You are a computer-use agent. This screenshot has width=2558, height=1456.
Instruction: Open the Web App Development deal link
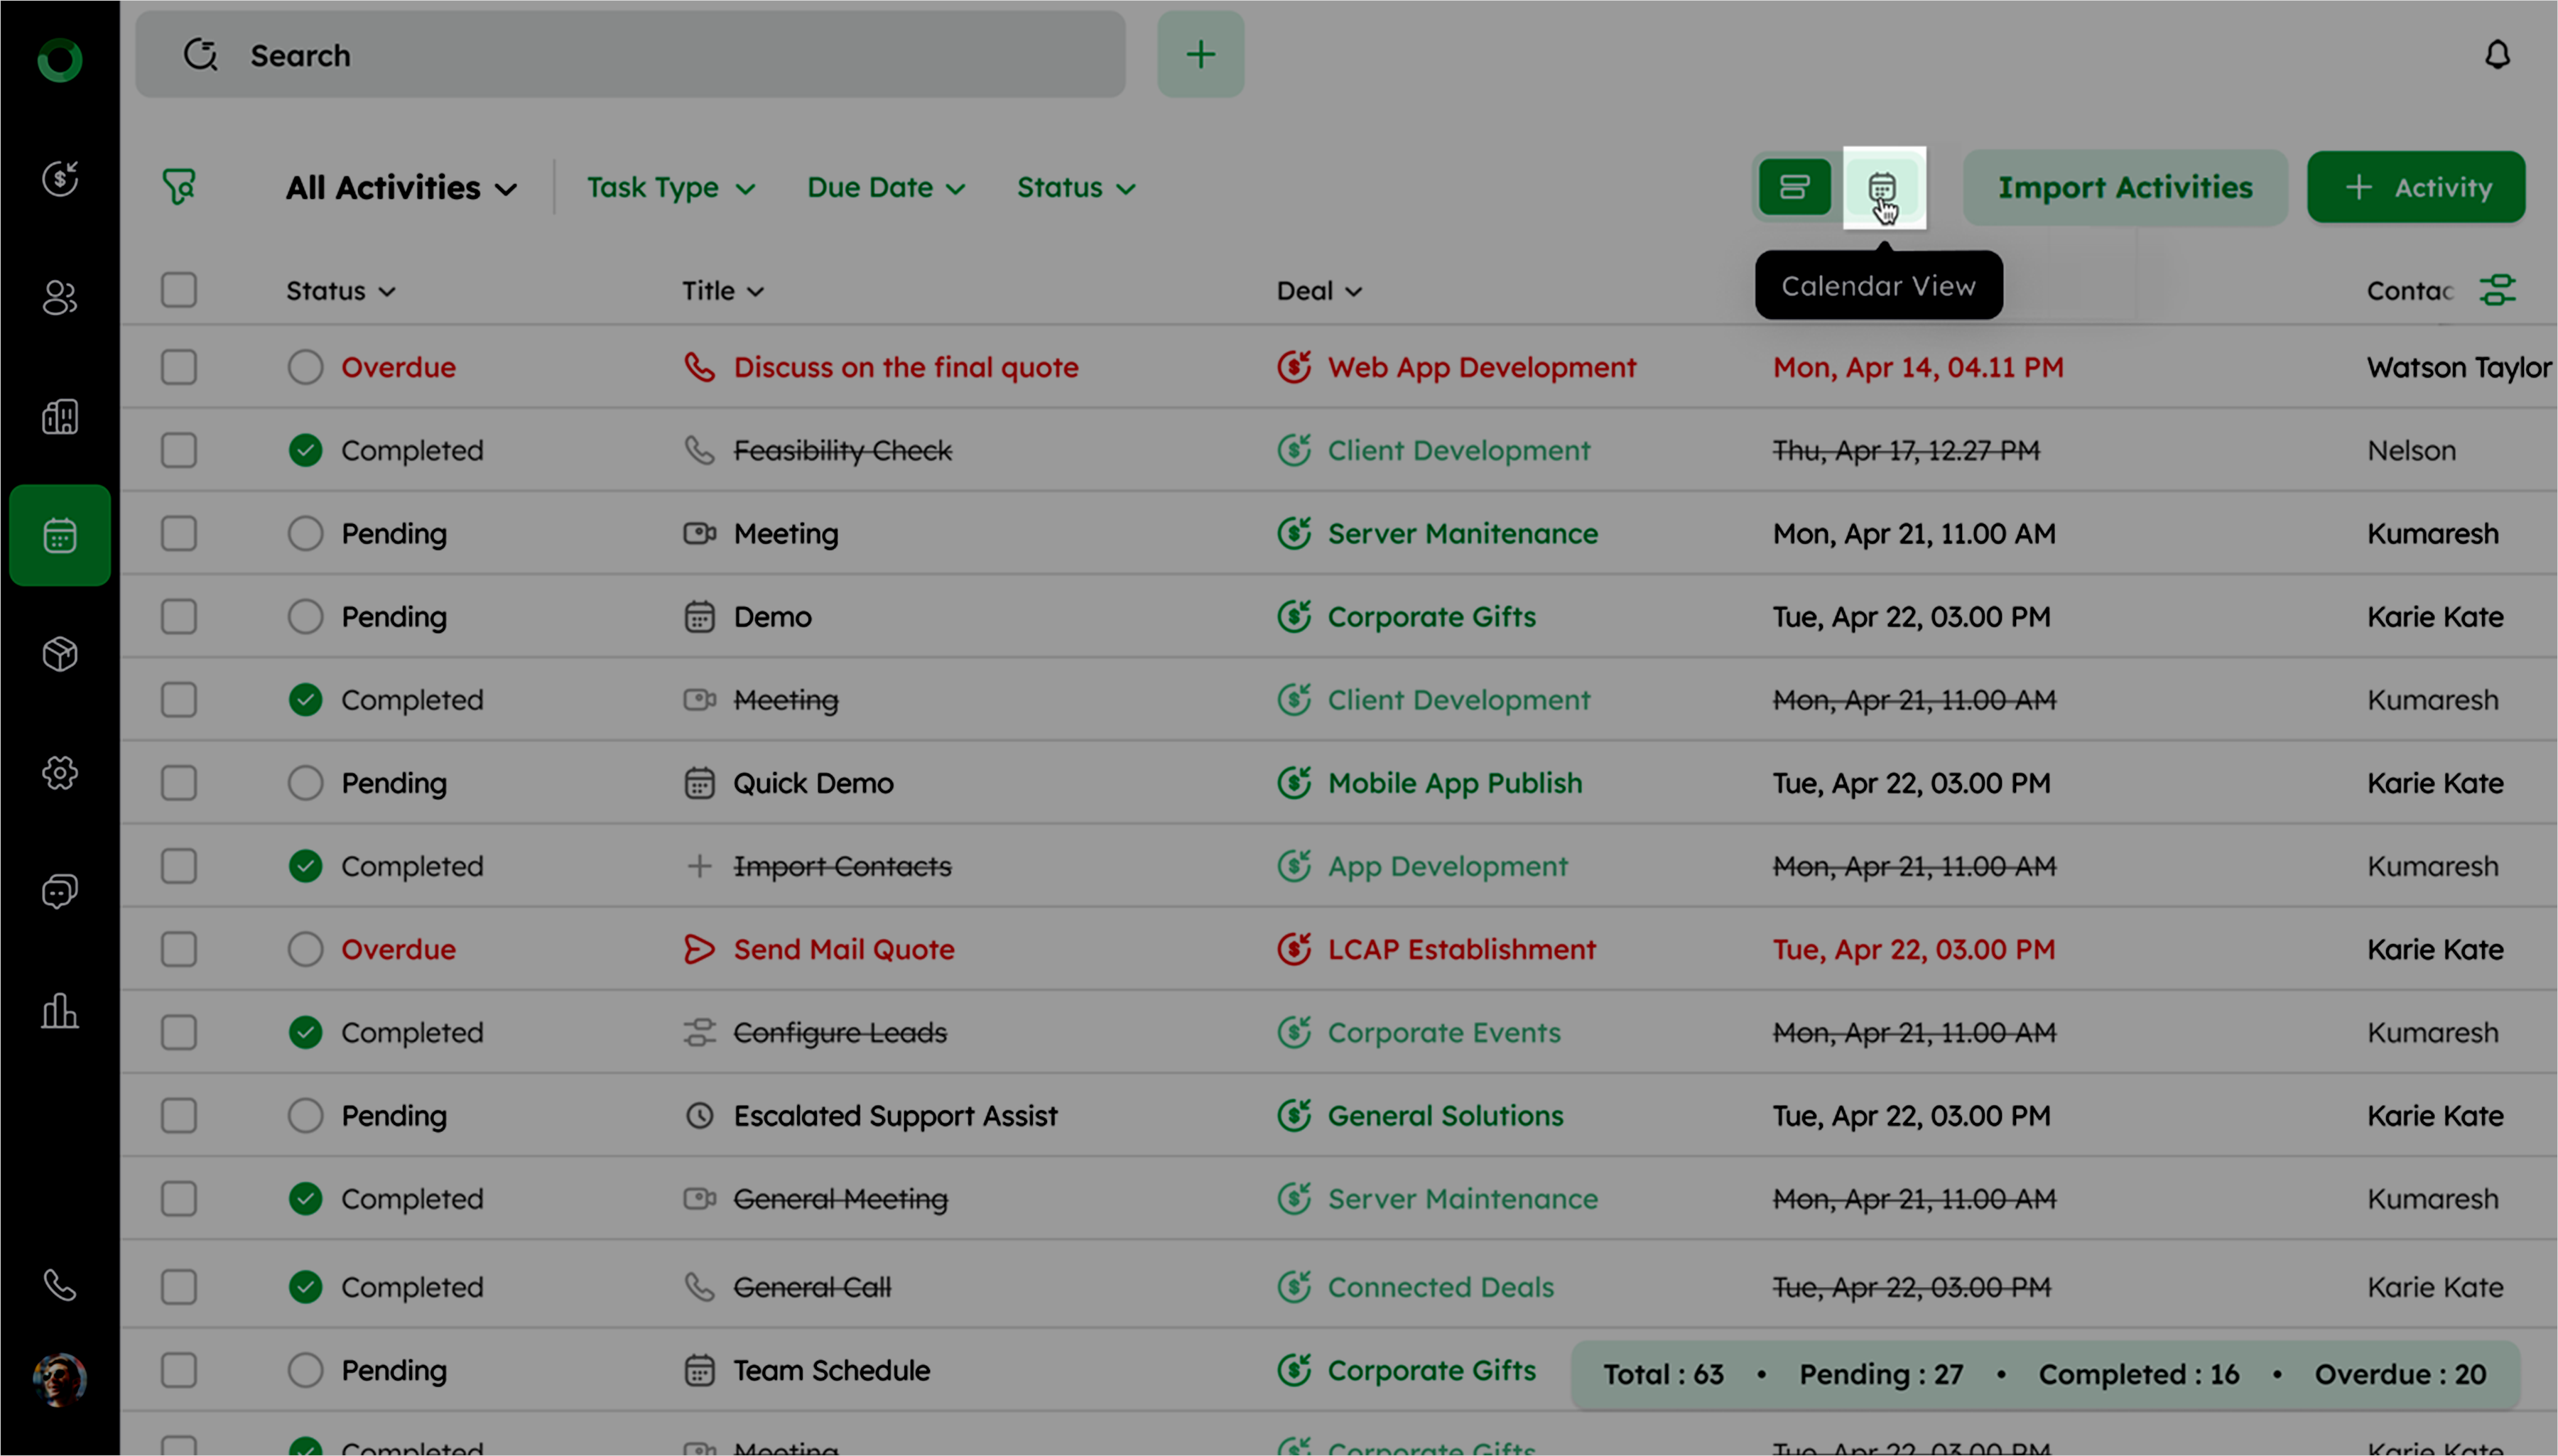1481,367
